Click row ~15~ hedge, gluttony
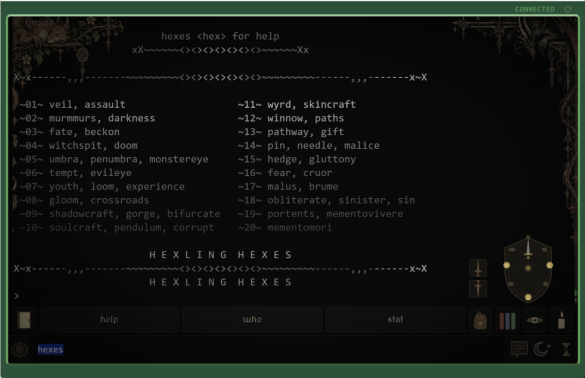585x378 pixels. 297,159
